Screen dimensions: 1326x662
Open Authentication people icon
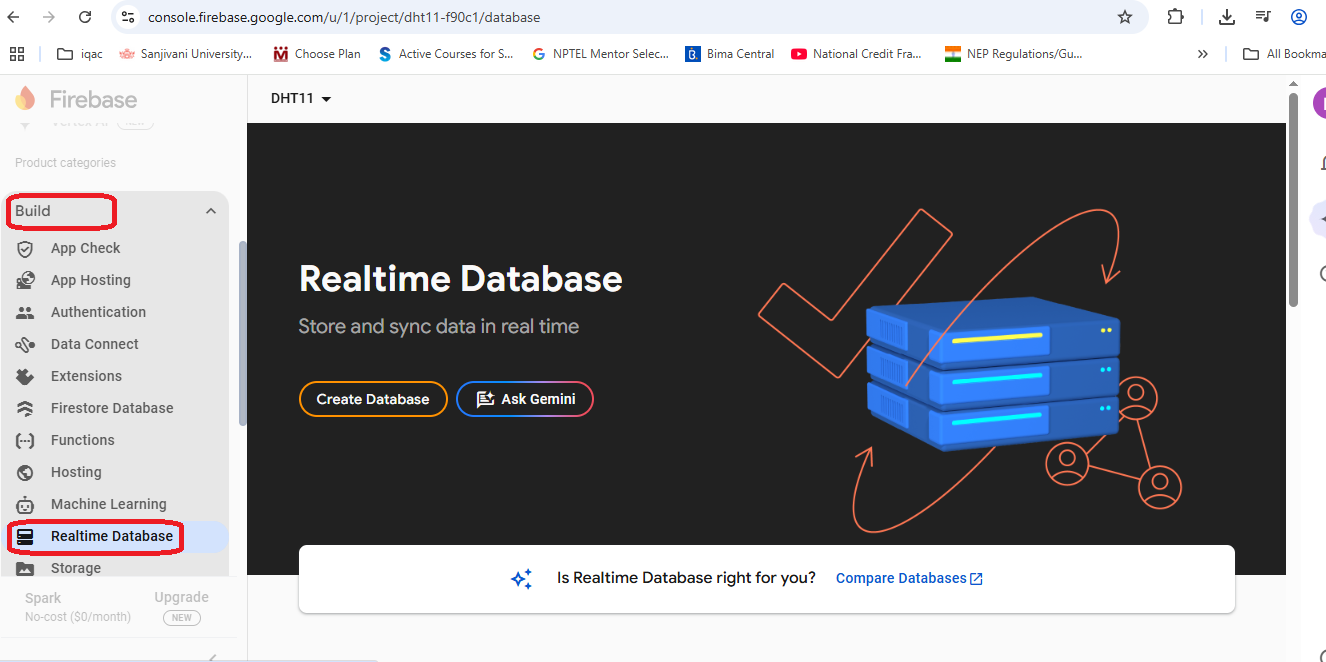(x=25, y=312)
